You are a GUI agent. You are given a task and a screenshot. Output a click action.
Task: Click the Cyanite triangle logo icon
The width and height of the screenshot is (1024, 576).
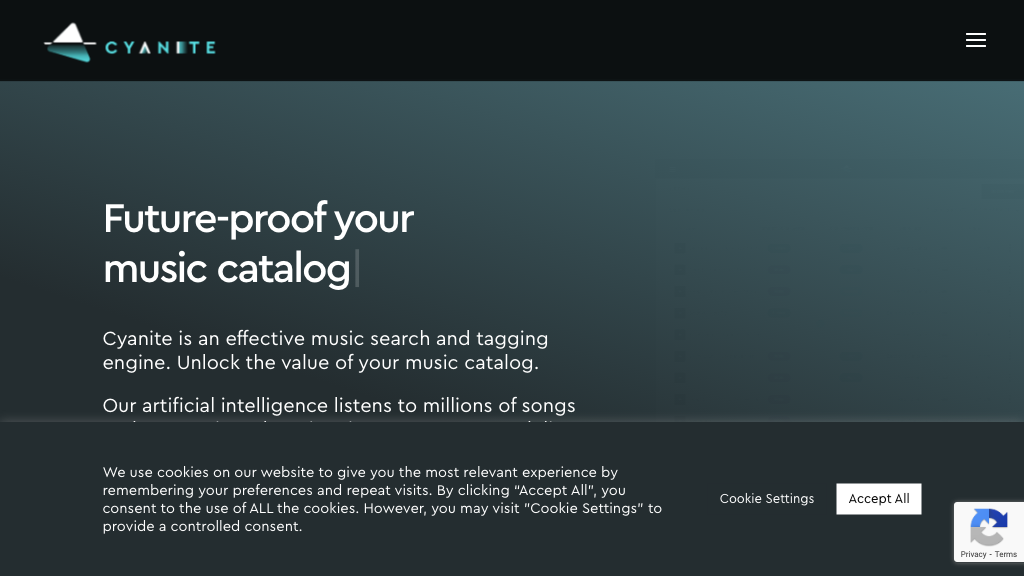pyautogui.click(x=69, y=42)
